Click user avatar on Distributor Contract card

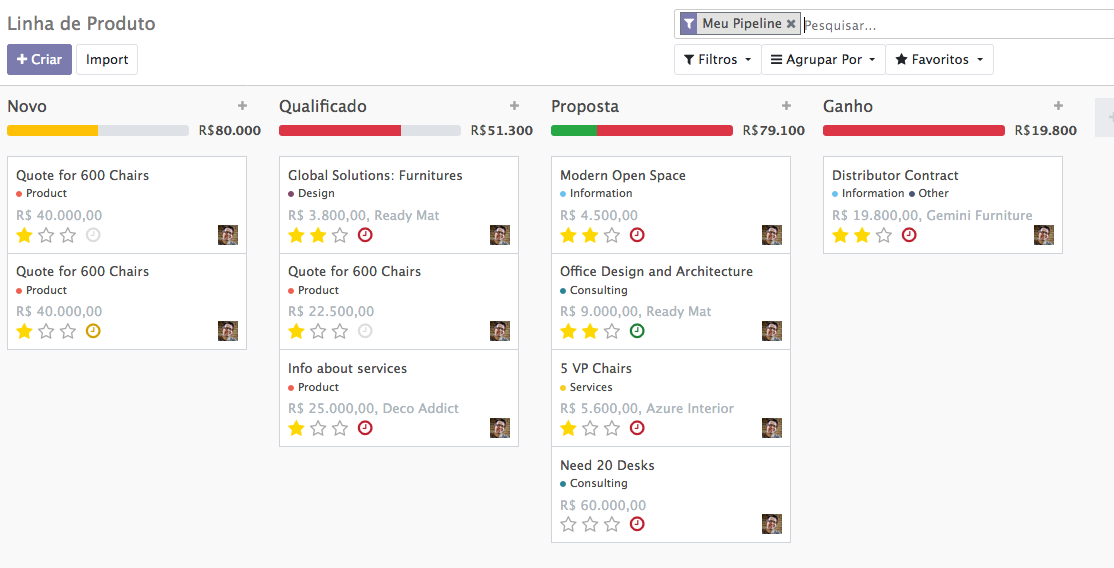pos(1044,235)
